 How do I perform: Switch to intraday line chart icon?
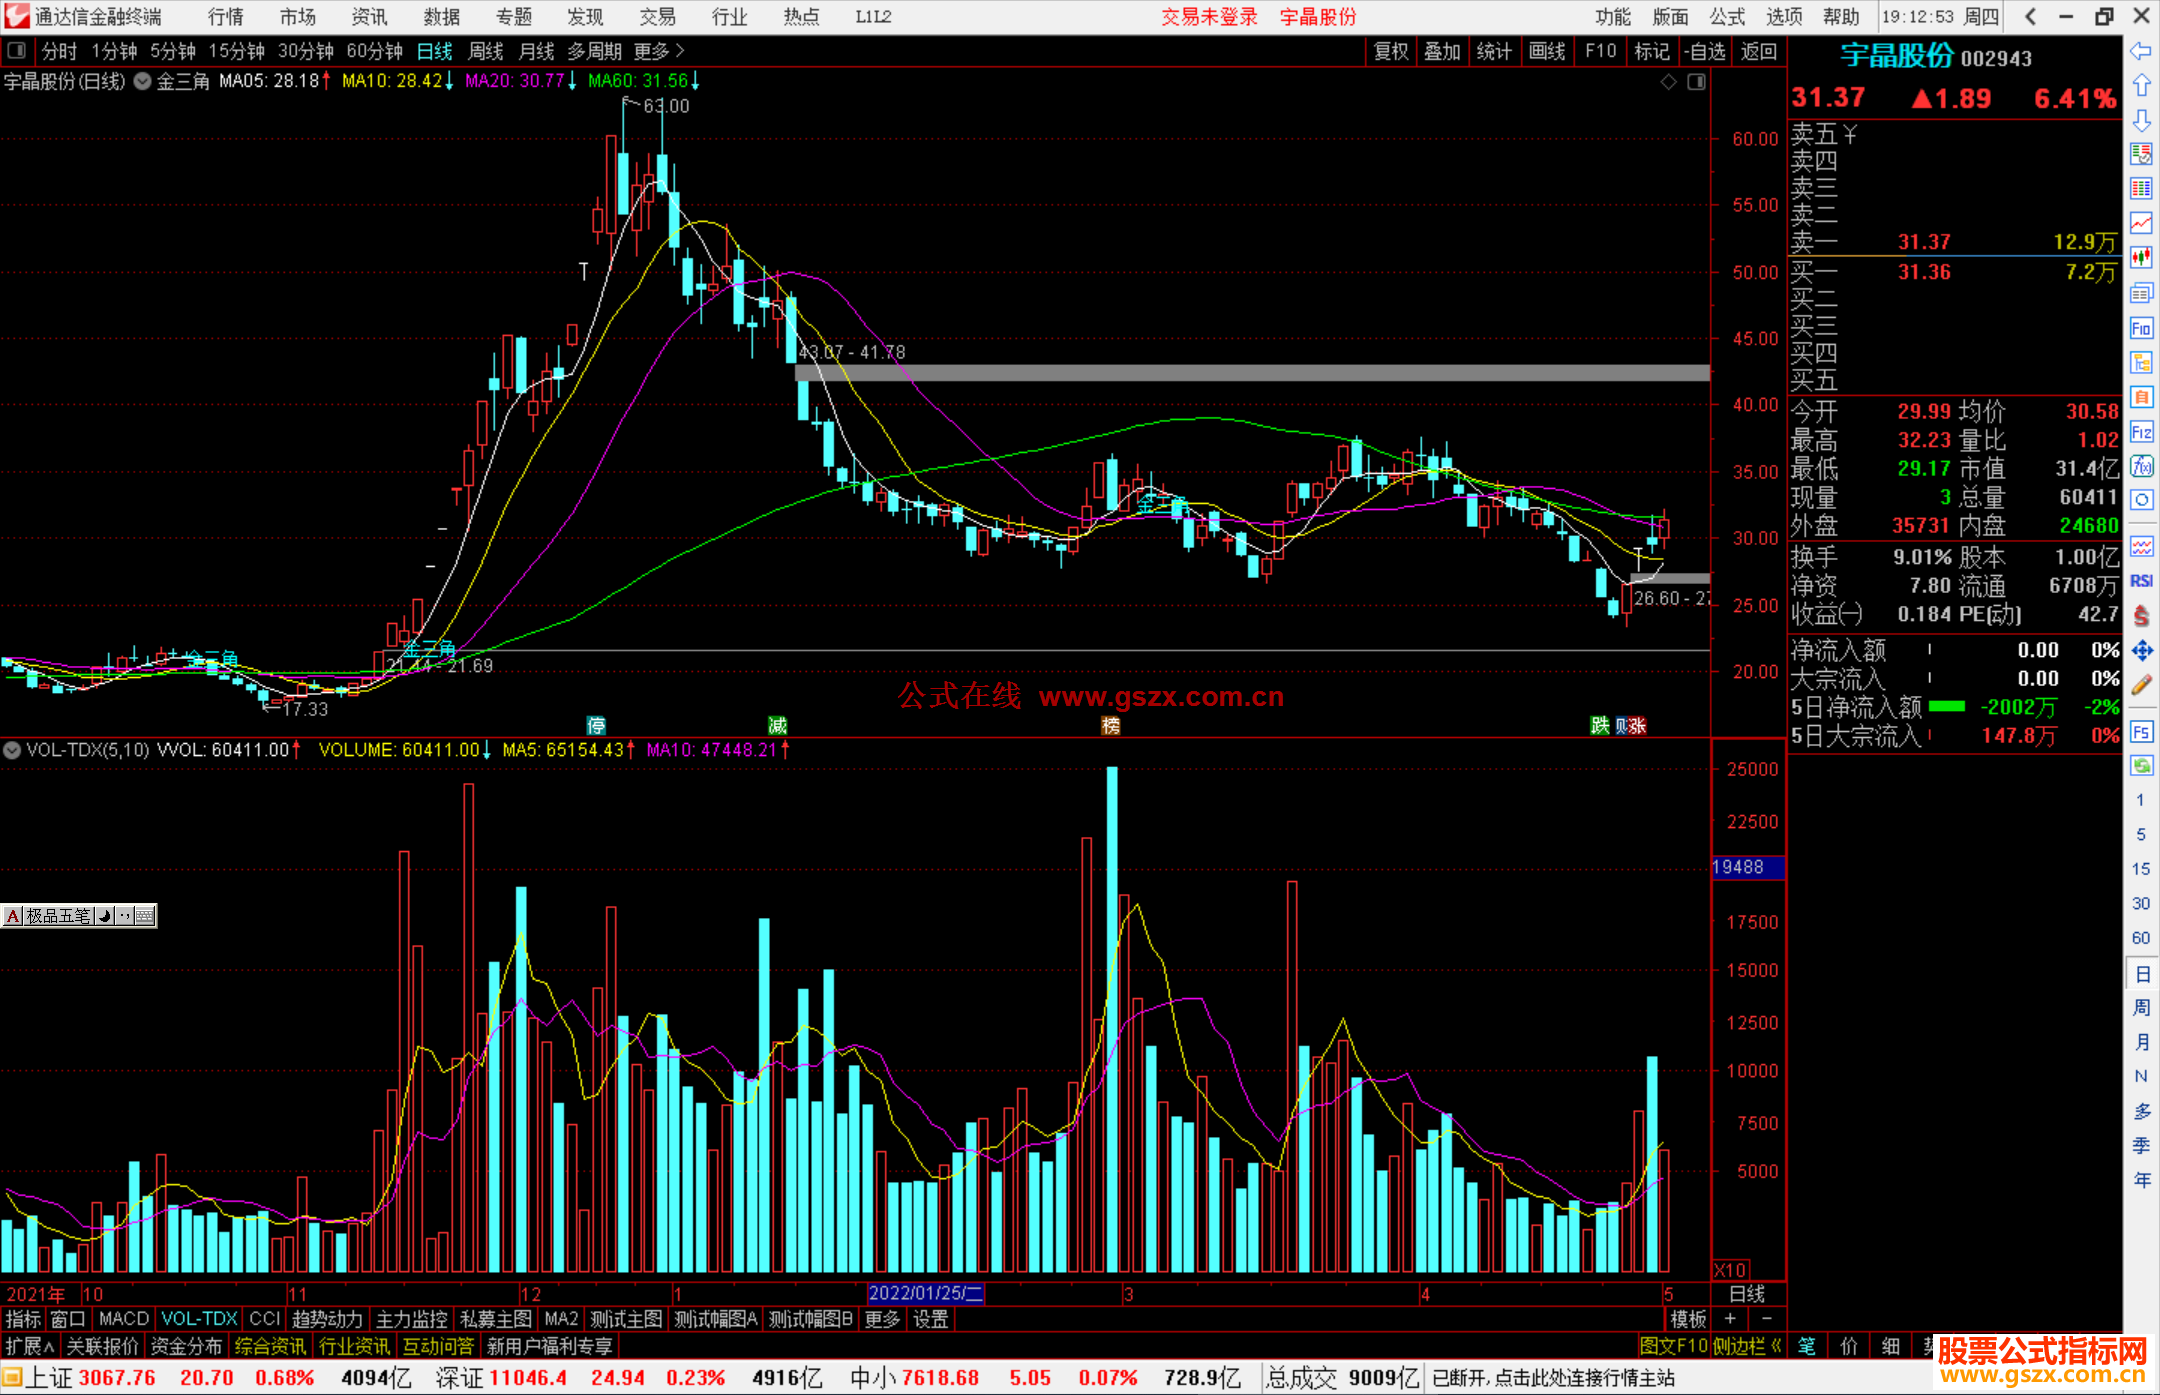pyautogui.click(x=2141, y=223)
